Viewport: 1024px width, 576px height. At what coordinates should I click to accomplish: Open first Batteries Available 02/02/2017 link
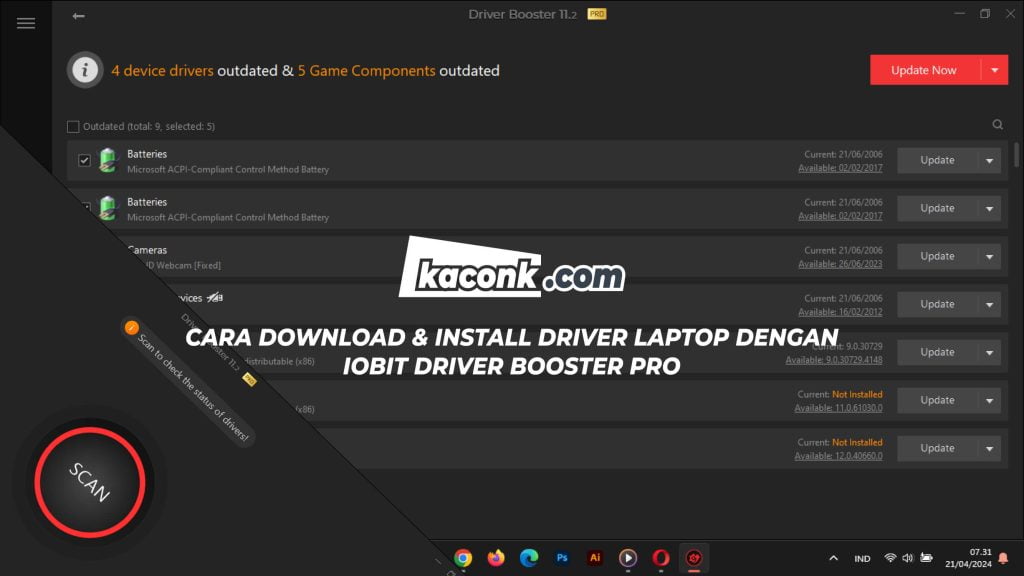840,168
